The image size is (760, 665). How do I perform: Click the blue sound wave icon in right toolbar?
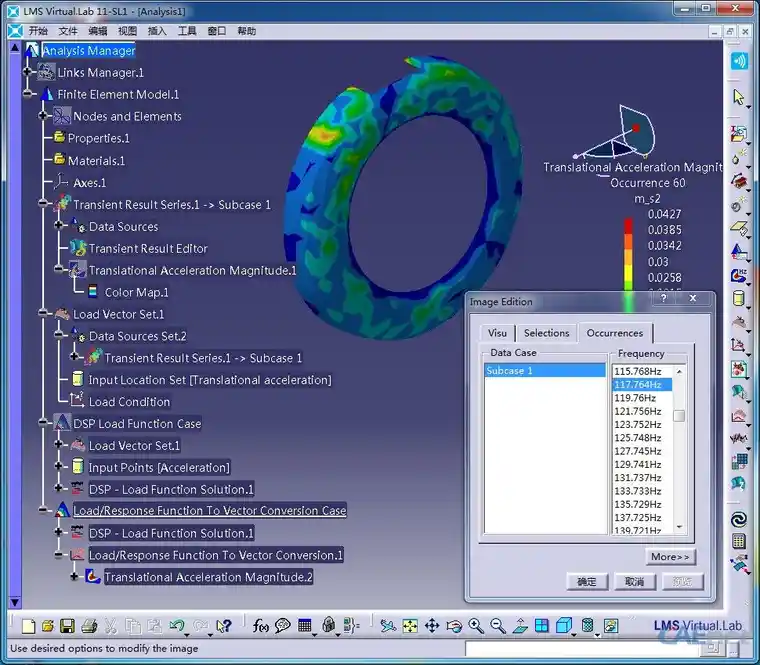click(739, 61)
